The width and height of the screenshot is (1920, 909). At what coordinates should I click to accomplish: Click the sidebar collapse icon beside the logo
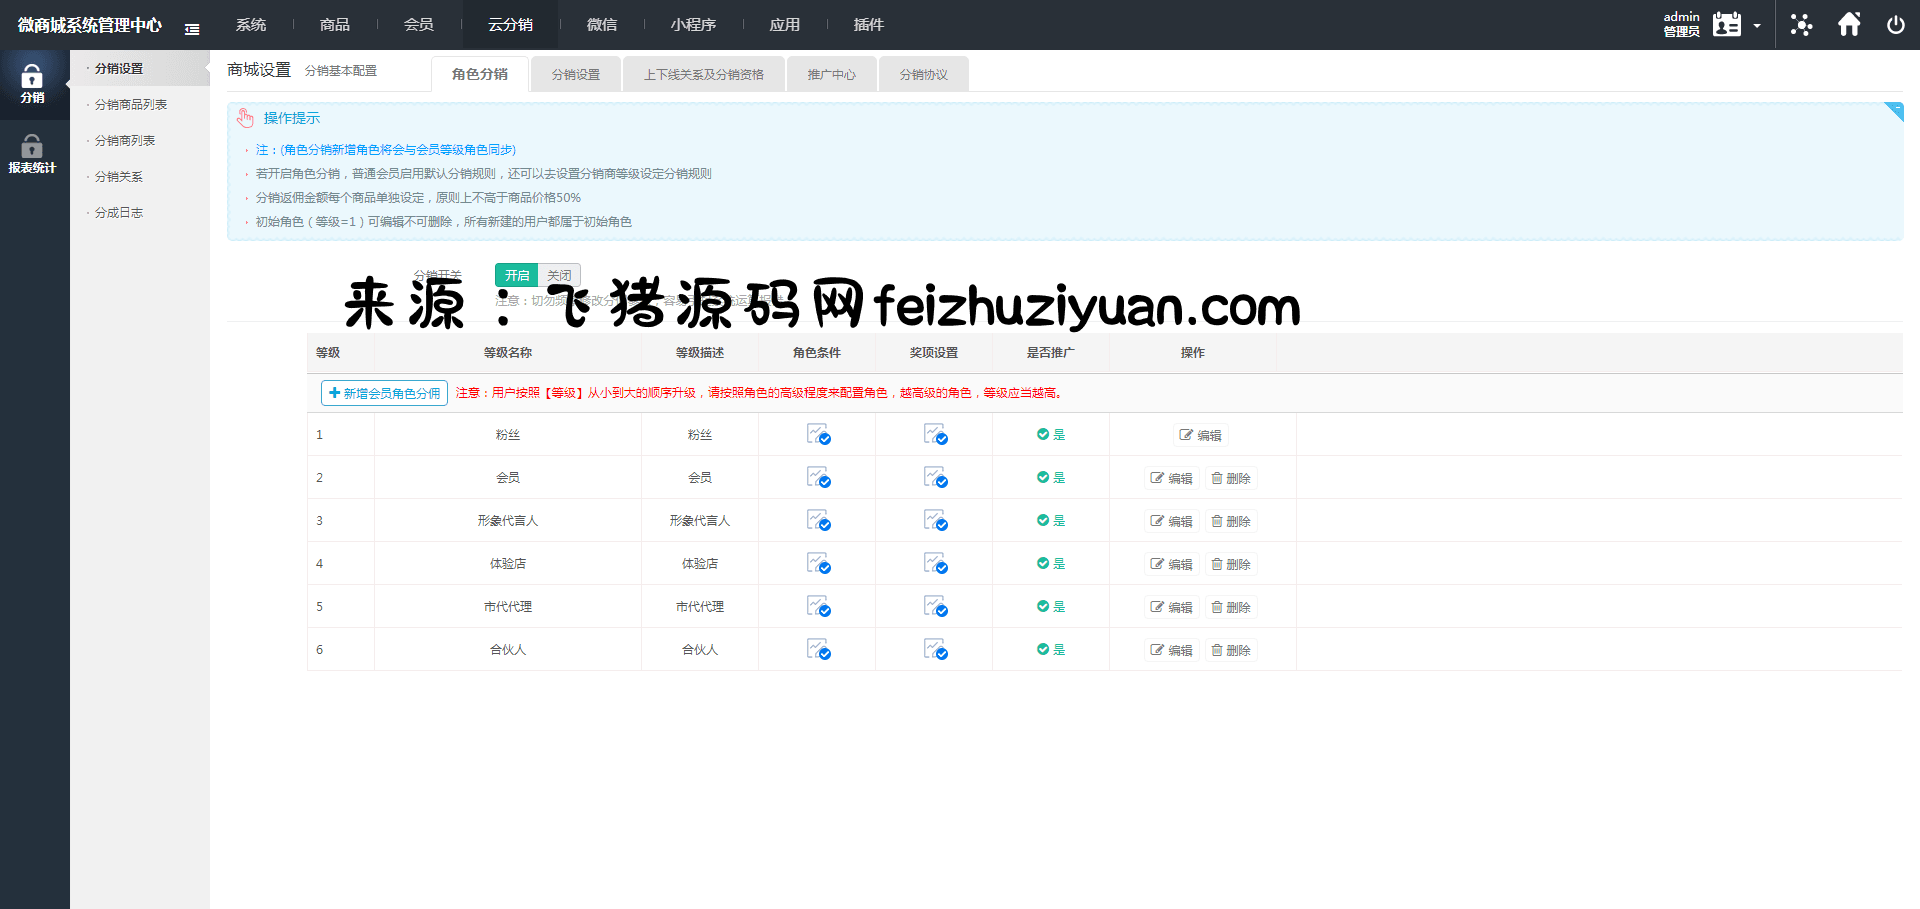[x=192, y=29]
